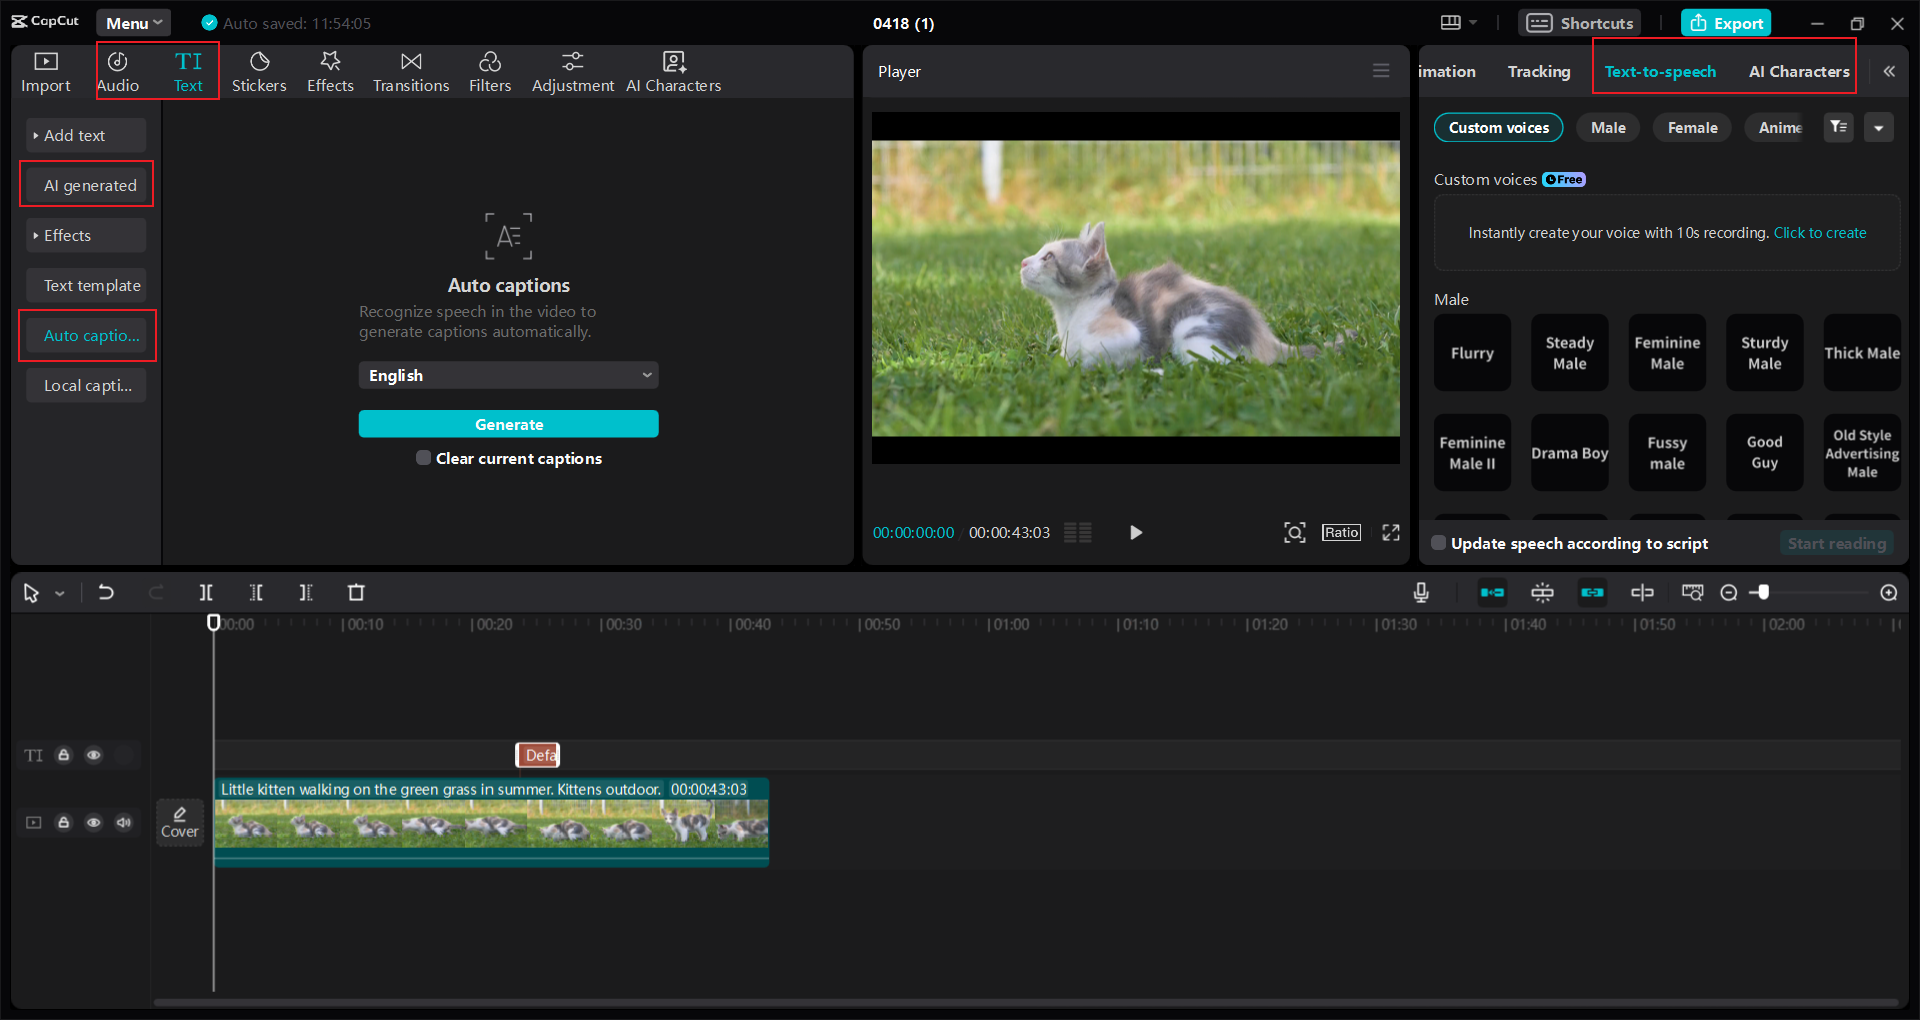Play the video preview
The height and width of the screenshot is (1020, 1920).
[1135, 532]
